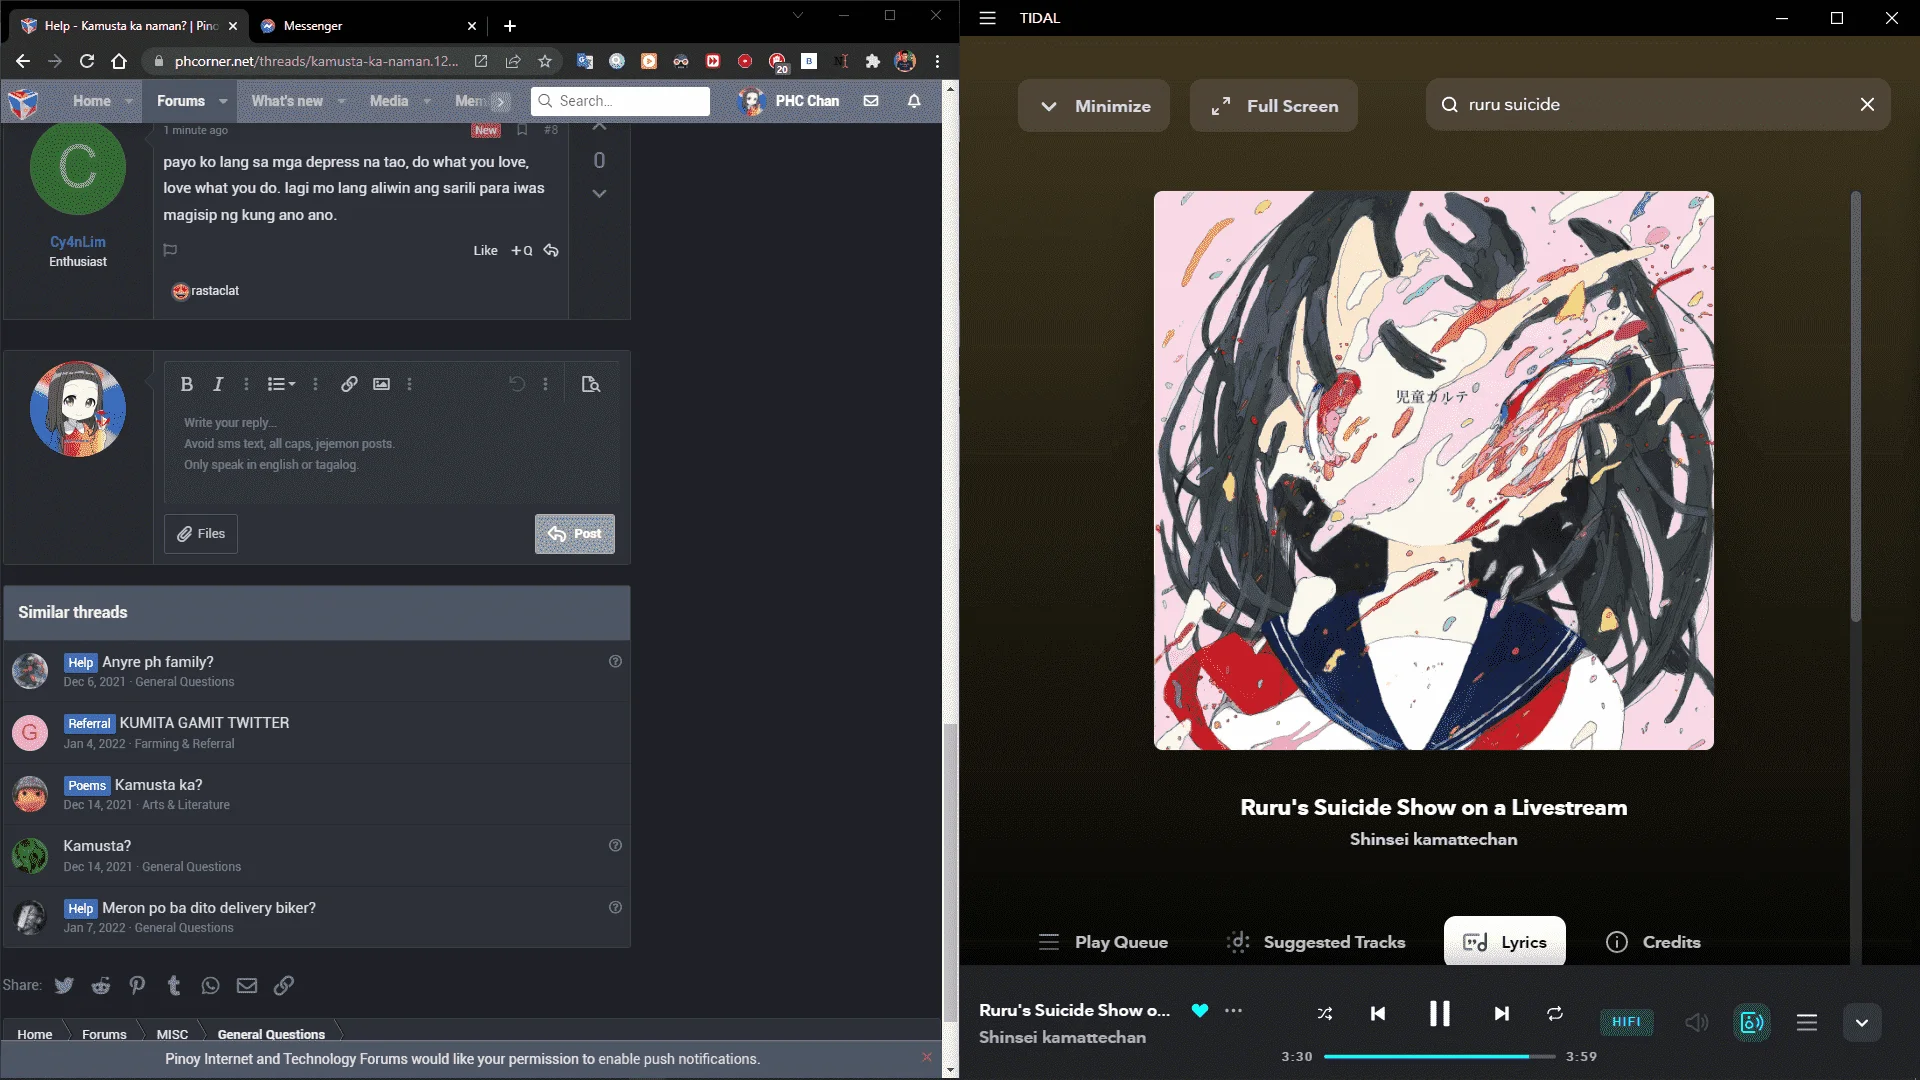The height and width of the screenshot is (1080, 1920).
Task: Focus the write your reply text area
Action: (390, 455)
